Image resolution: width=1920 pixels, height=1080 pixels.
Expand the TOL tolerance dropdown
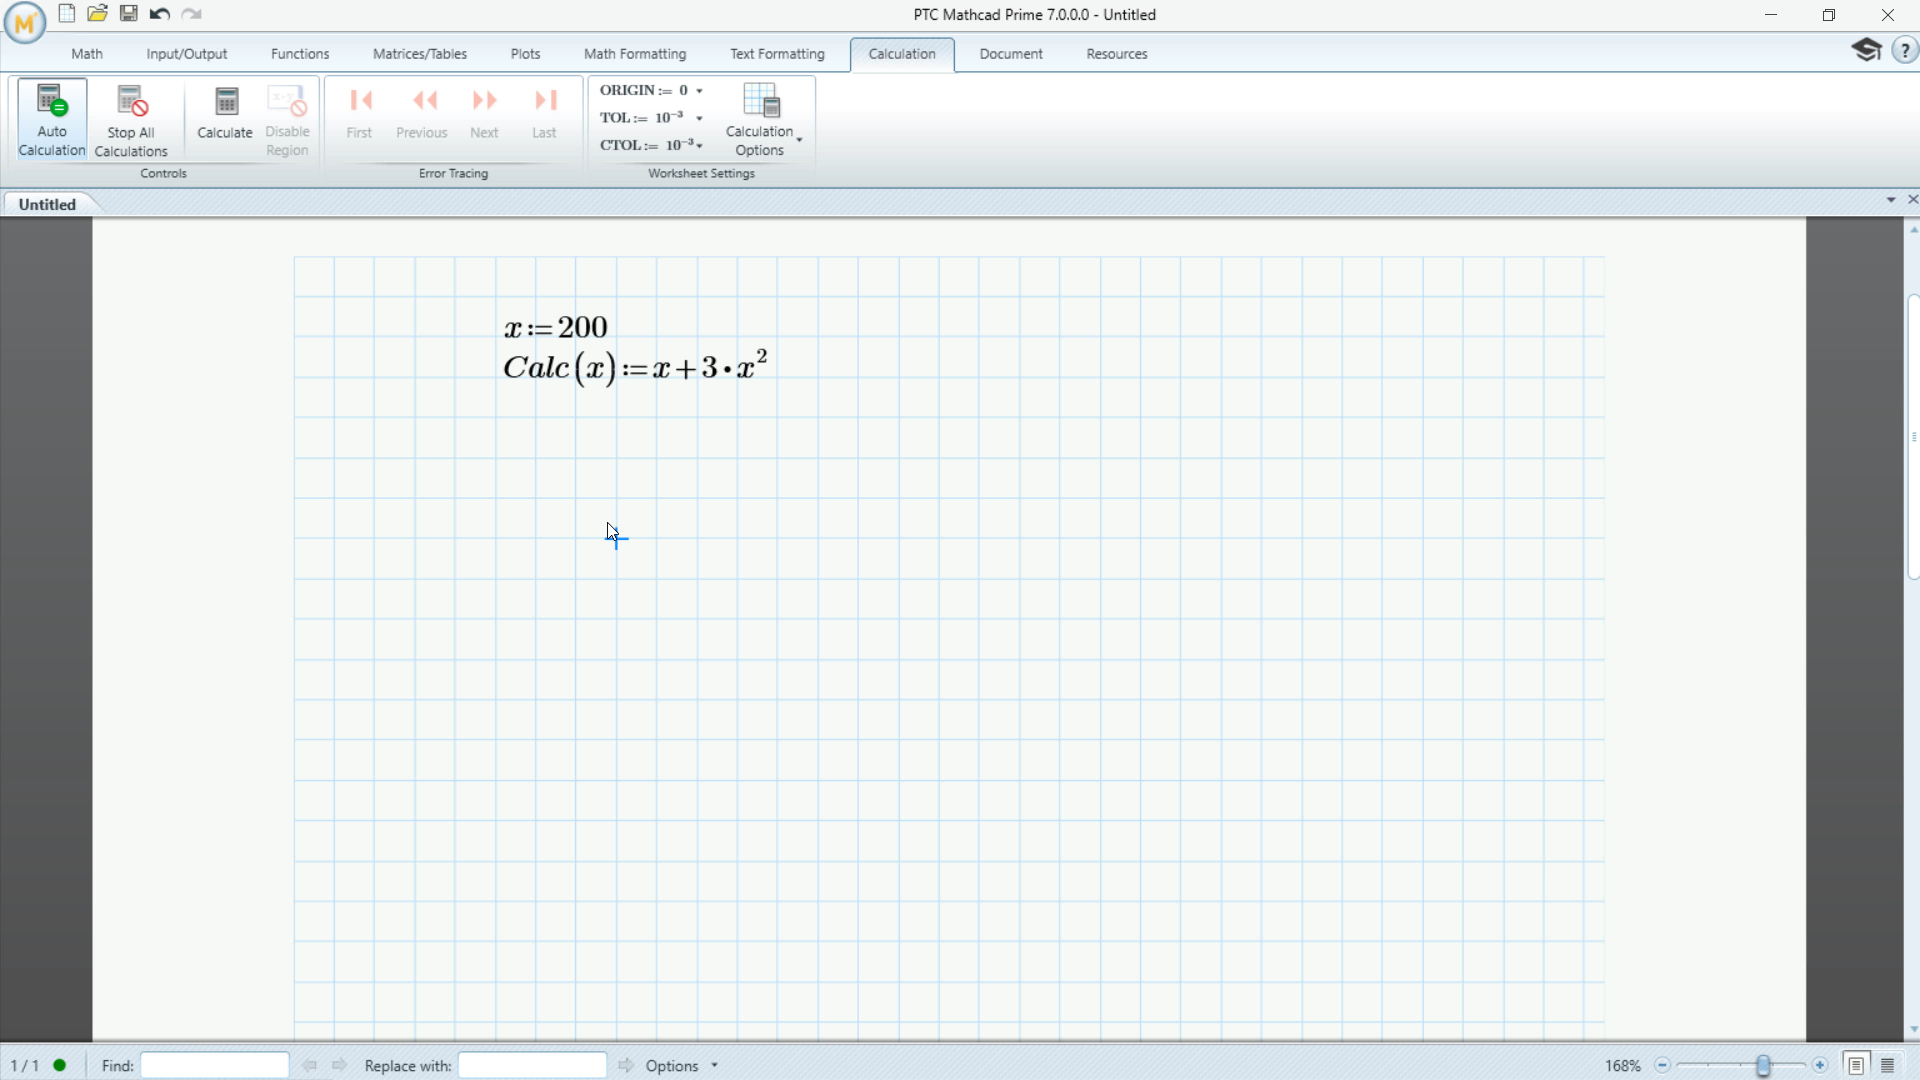point(699,118)
